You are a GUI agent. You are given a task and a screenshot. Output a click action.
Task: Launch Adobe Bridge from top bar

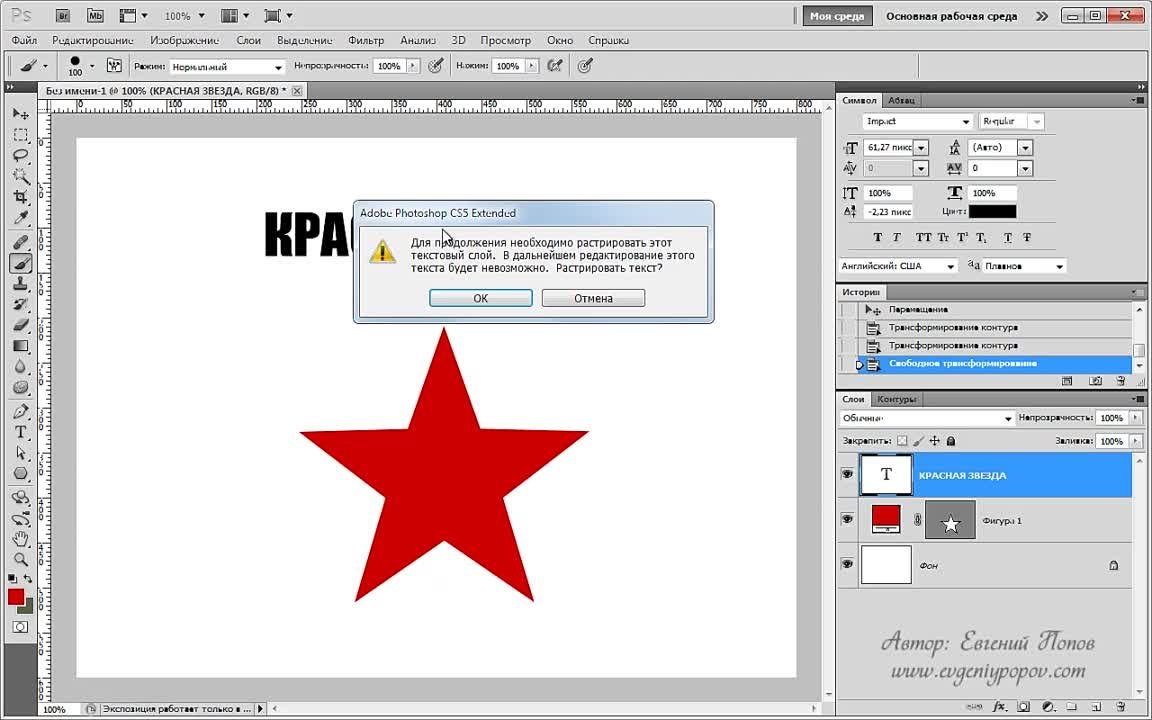click(x=62, y=16)
